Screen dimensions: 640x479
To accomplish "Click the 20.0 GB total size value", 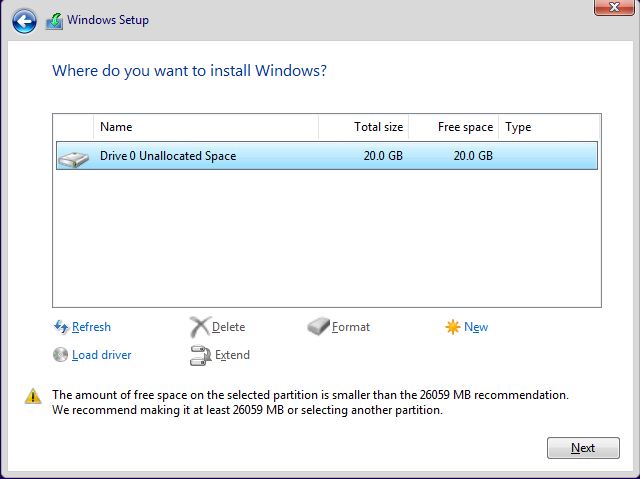I will (383, 155).
